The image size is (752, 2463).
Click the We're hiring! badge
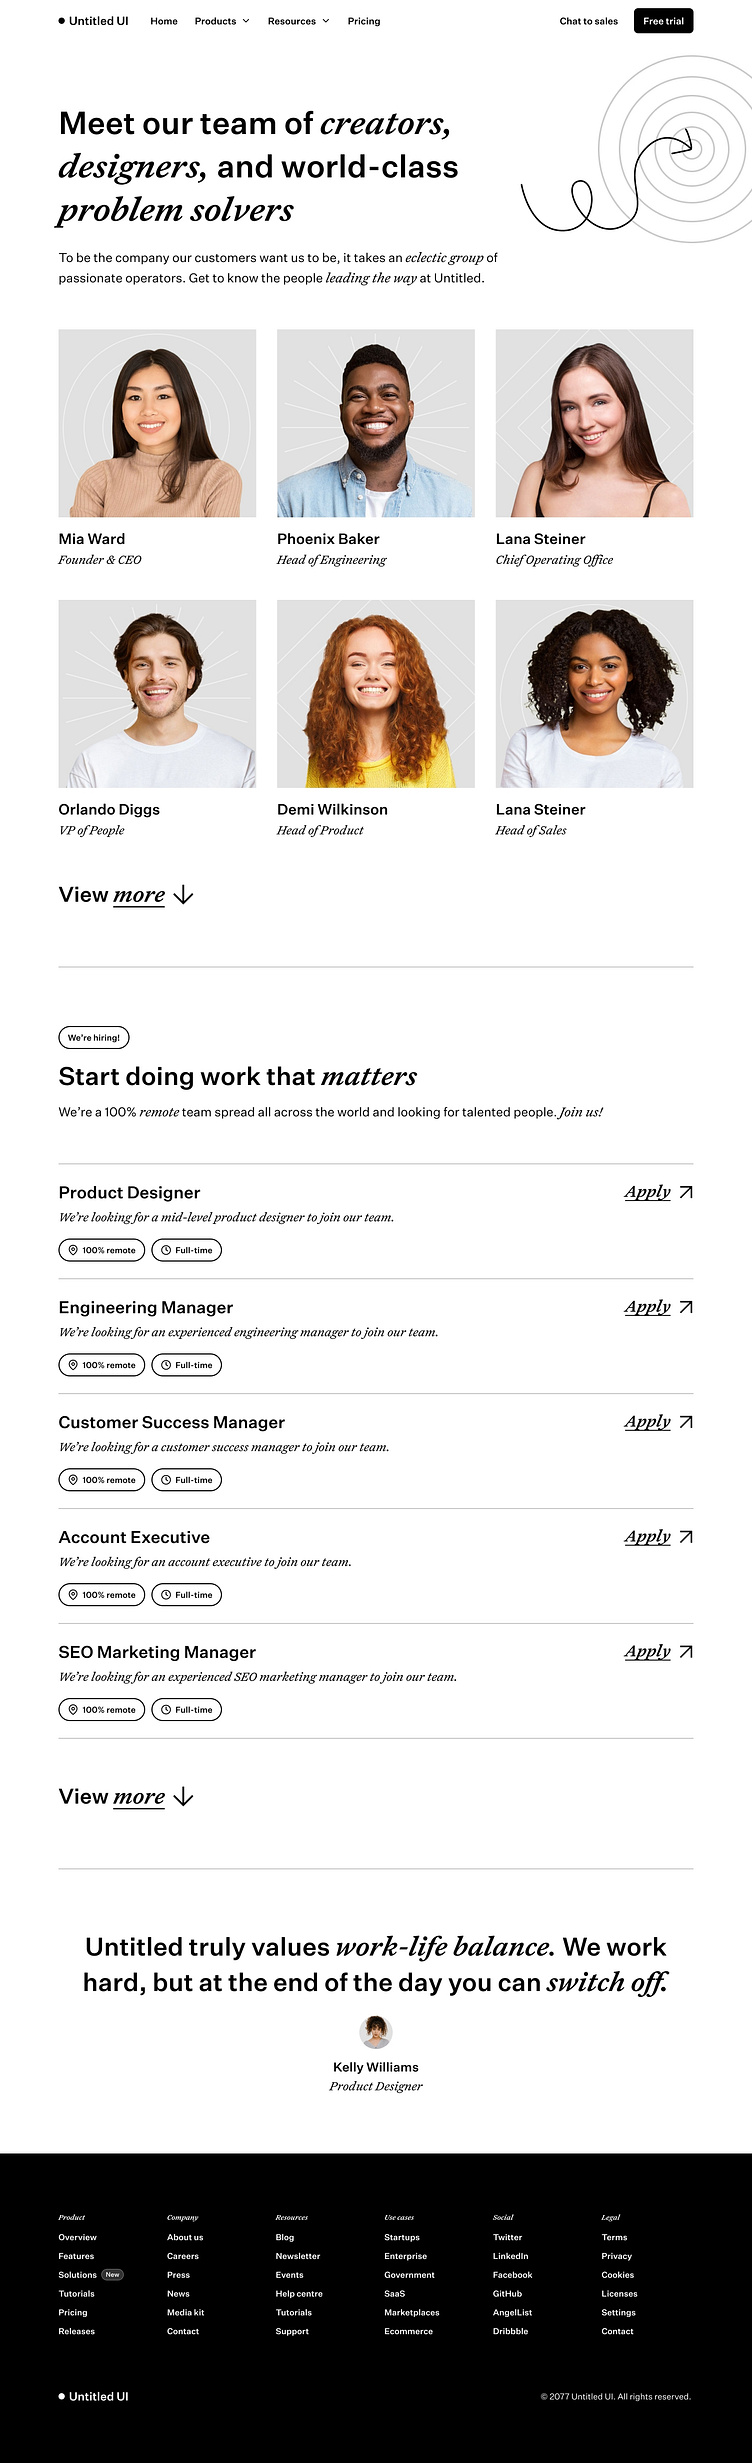pos(94,1038)
